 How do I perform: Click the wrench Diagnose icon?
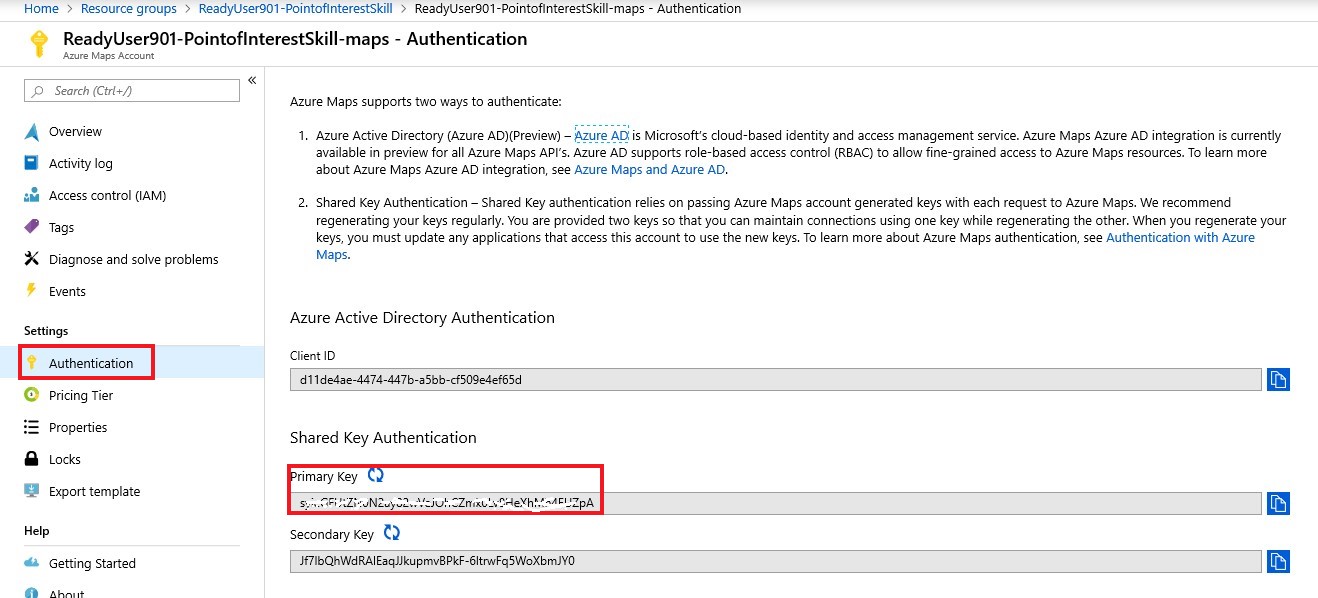tap(32, 259)
